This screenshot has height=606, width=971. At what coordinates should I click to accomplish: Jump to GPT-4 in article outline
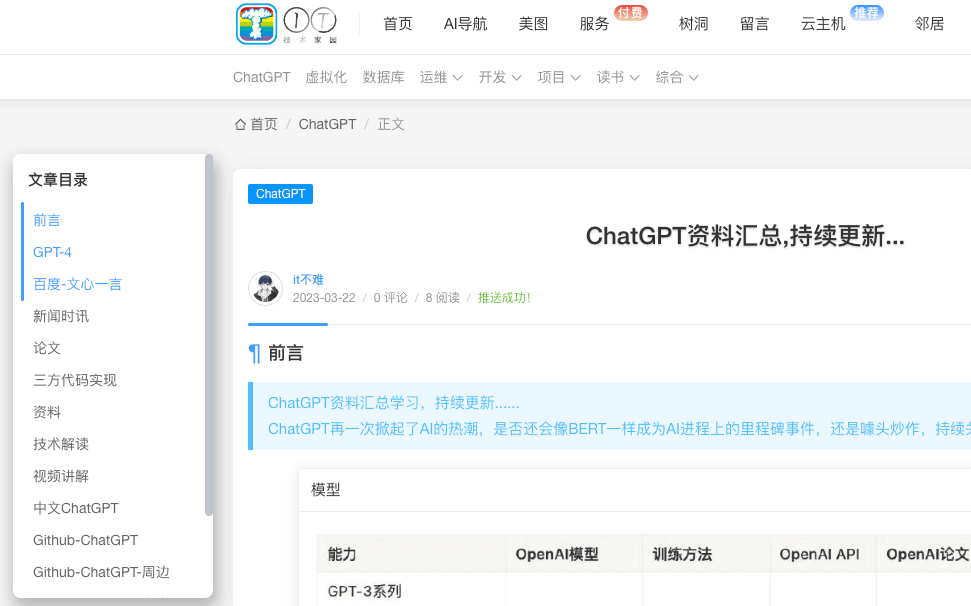tap(53, 253)
